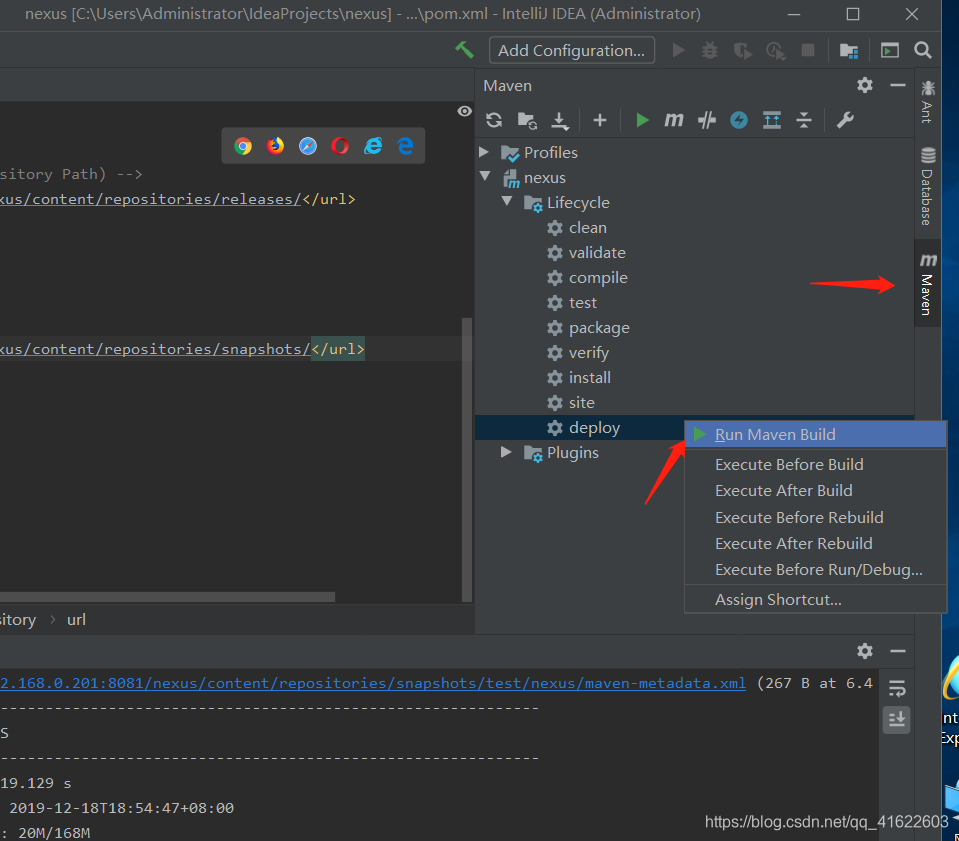Toggle offline mode in Maven toolbar
The height and width of the screenshot is (841, 959).
707,120
